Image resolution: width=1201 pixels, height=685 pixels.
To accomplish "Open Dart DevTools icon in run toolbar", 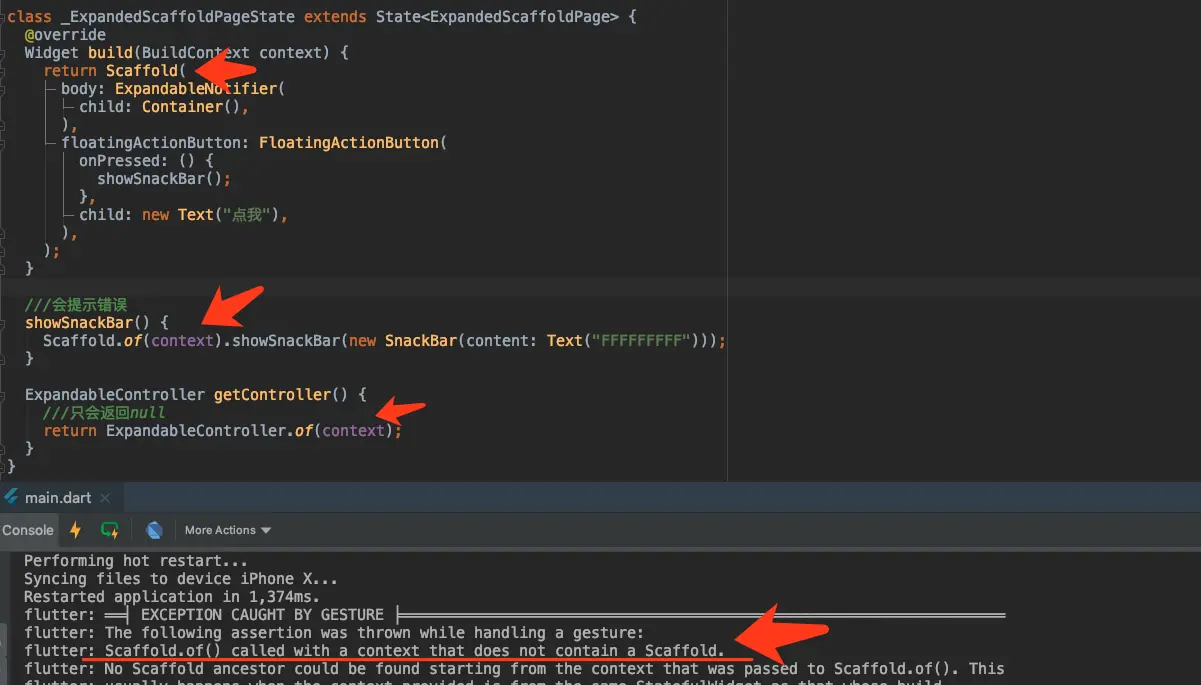I will [154, 530].
